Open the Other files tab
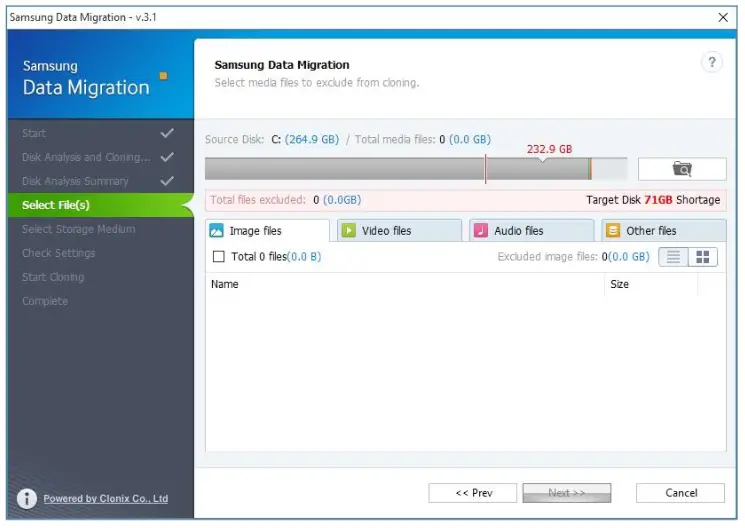745x528 pixels. [664, 230]
